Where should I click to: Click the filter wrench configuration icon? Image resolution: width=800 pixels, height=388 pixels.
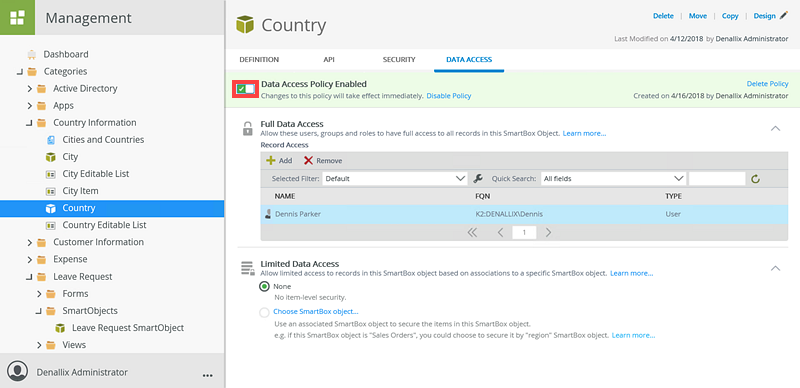(478, 179)
